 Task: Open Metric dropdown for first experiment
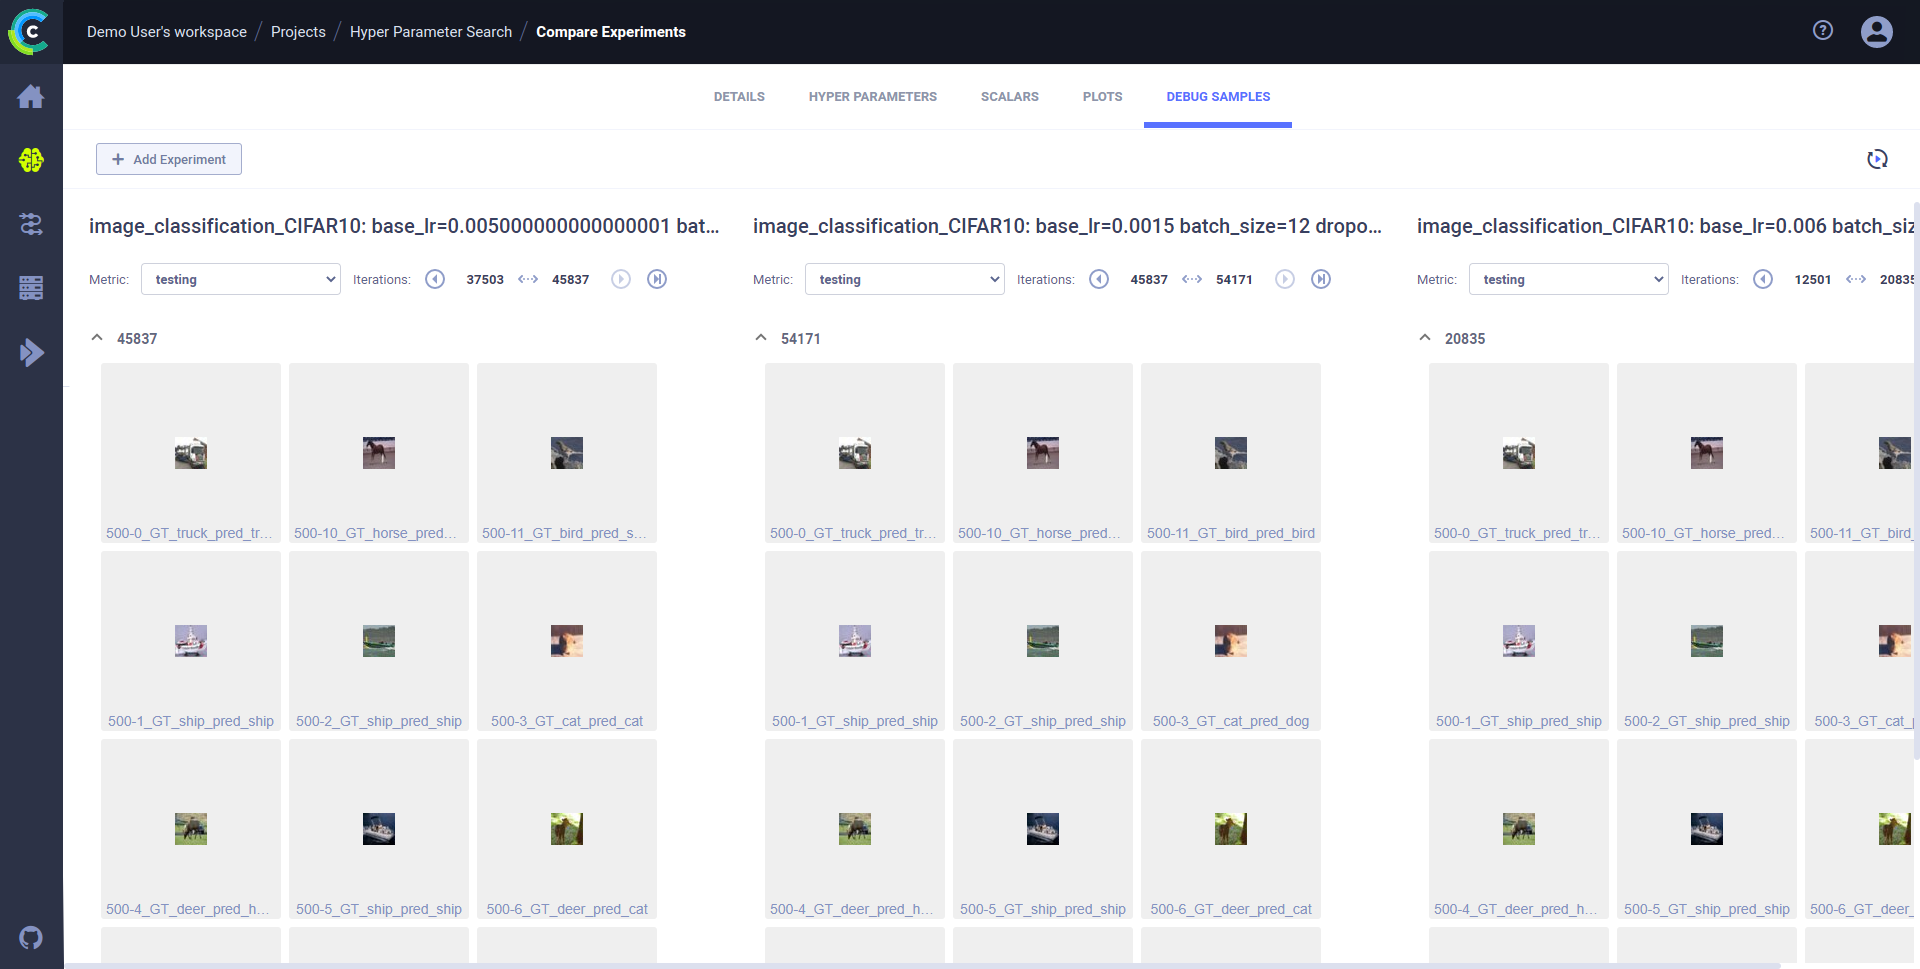click(x=241, y=279)
